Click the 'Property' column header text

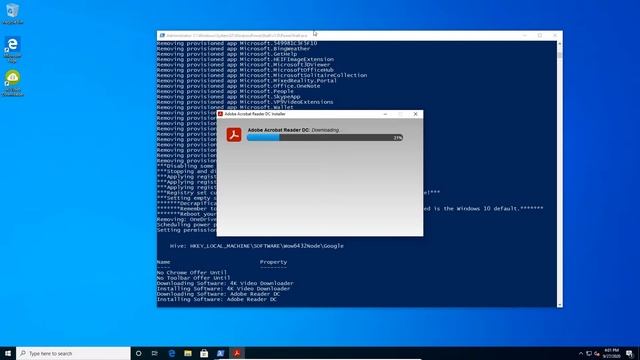(273, 262)
